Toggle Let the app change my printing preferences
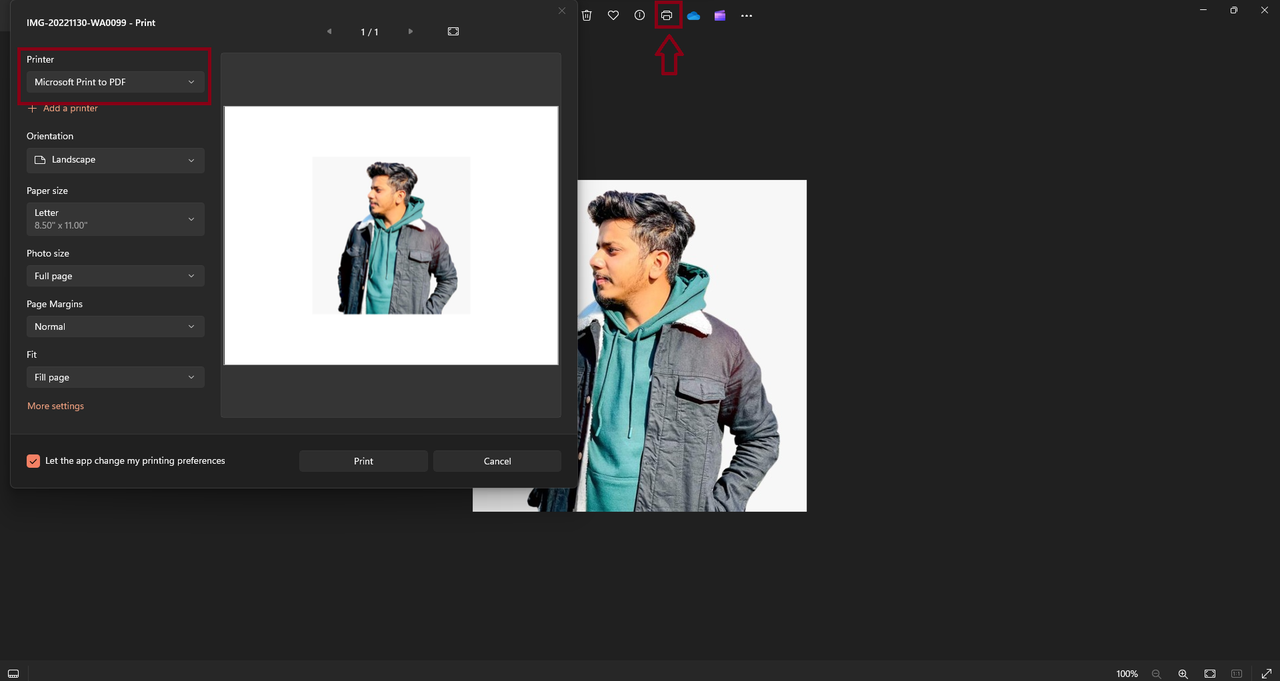This screenshot has height=681, width=1280. pos(33,461)
